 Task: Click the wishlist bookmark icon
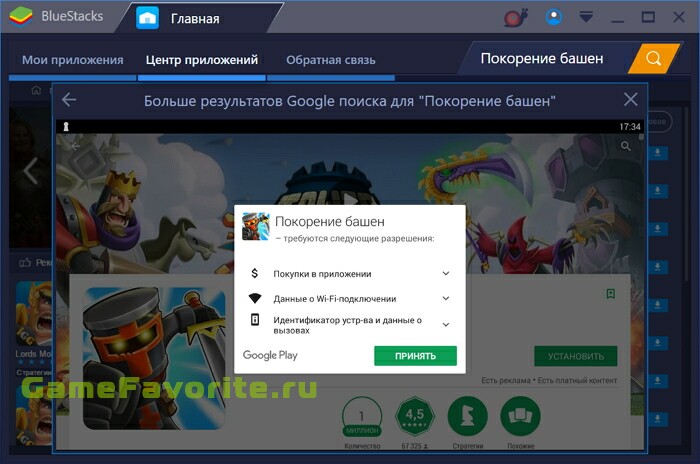tap(611, 293)
